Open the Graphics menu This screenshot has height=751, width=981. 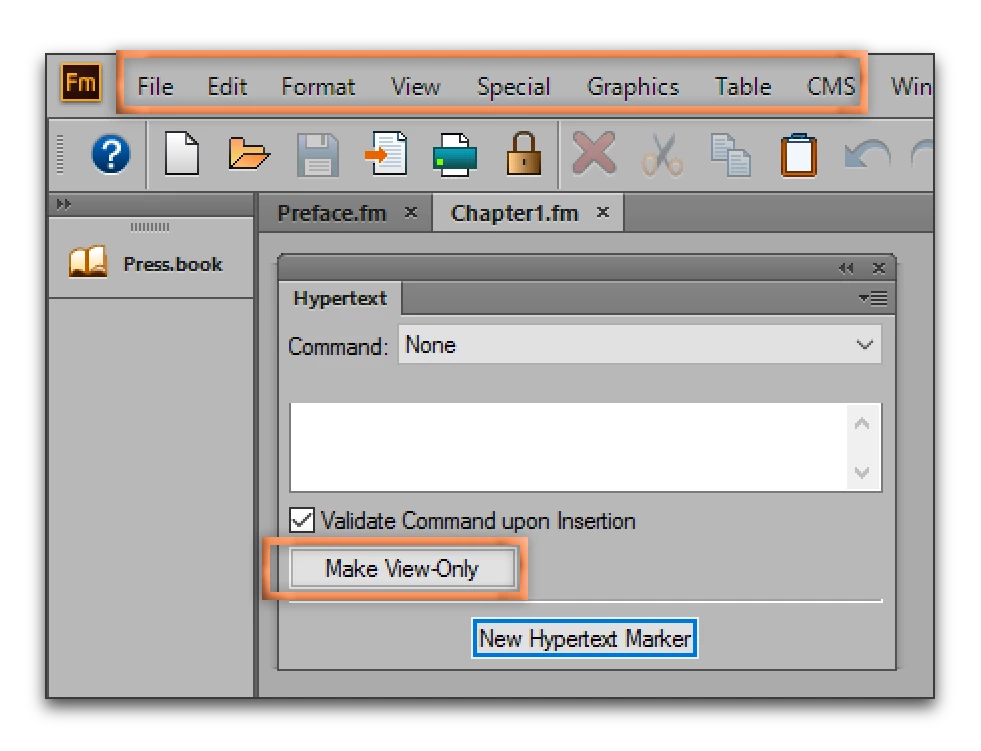(x=633, y=86)
